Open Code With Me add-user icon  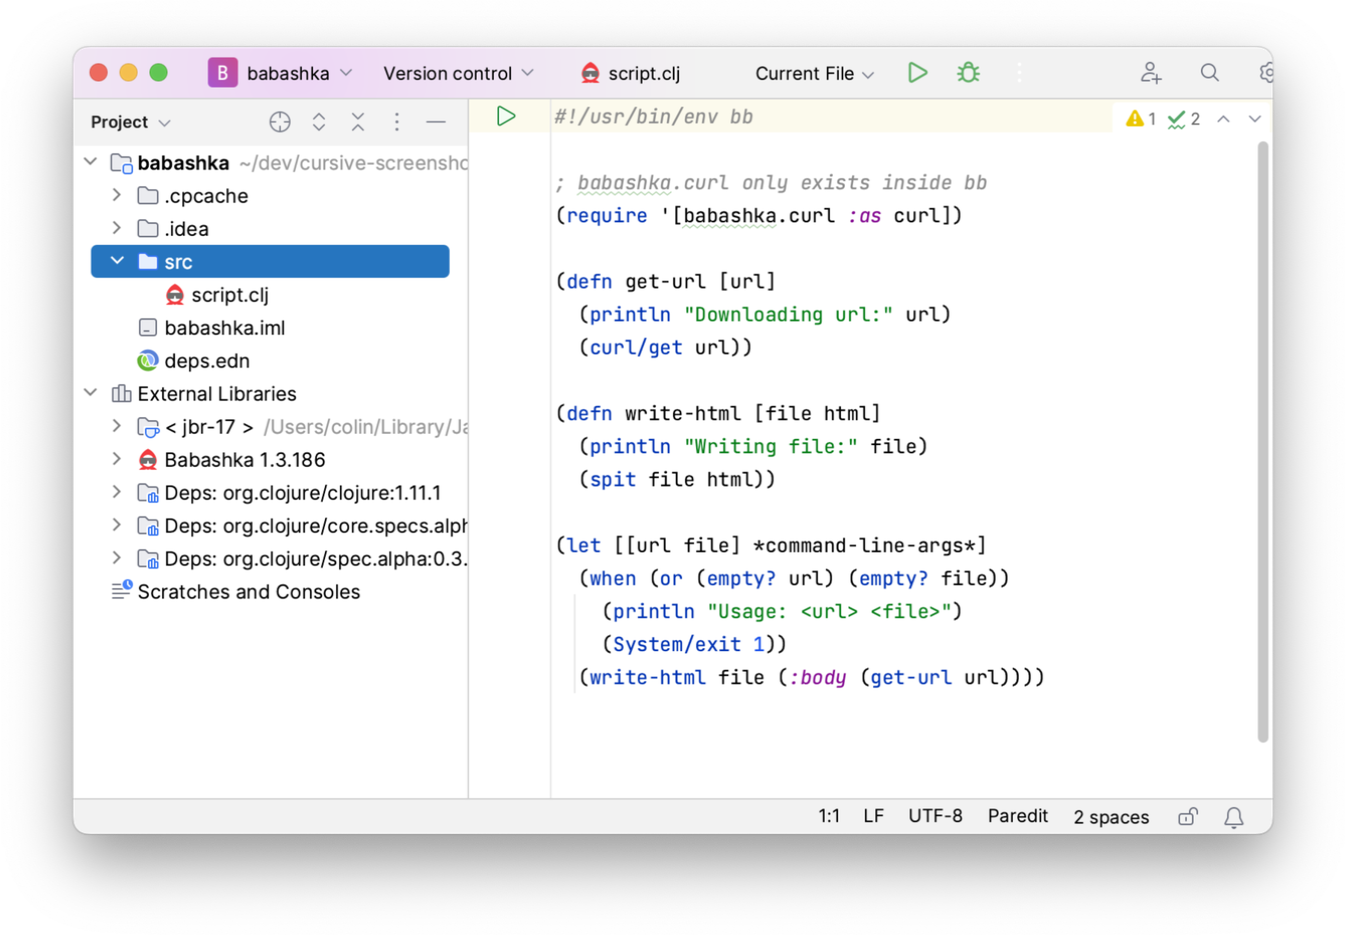pyautogui.click(x=1151, y=73)
